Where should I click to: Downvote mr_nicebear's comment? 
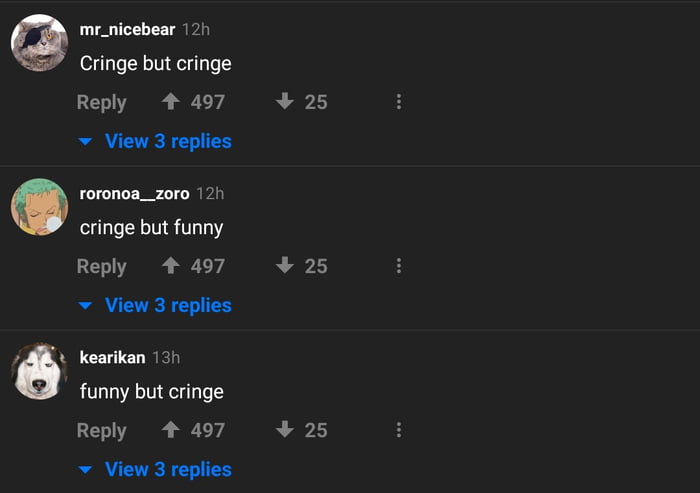pyautogui.click(x=285, y=102)
